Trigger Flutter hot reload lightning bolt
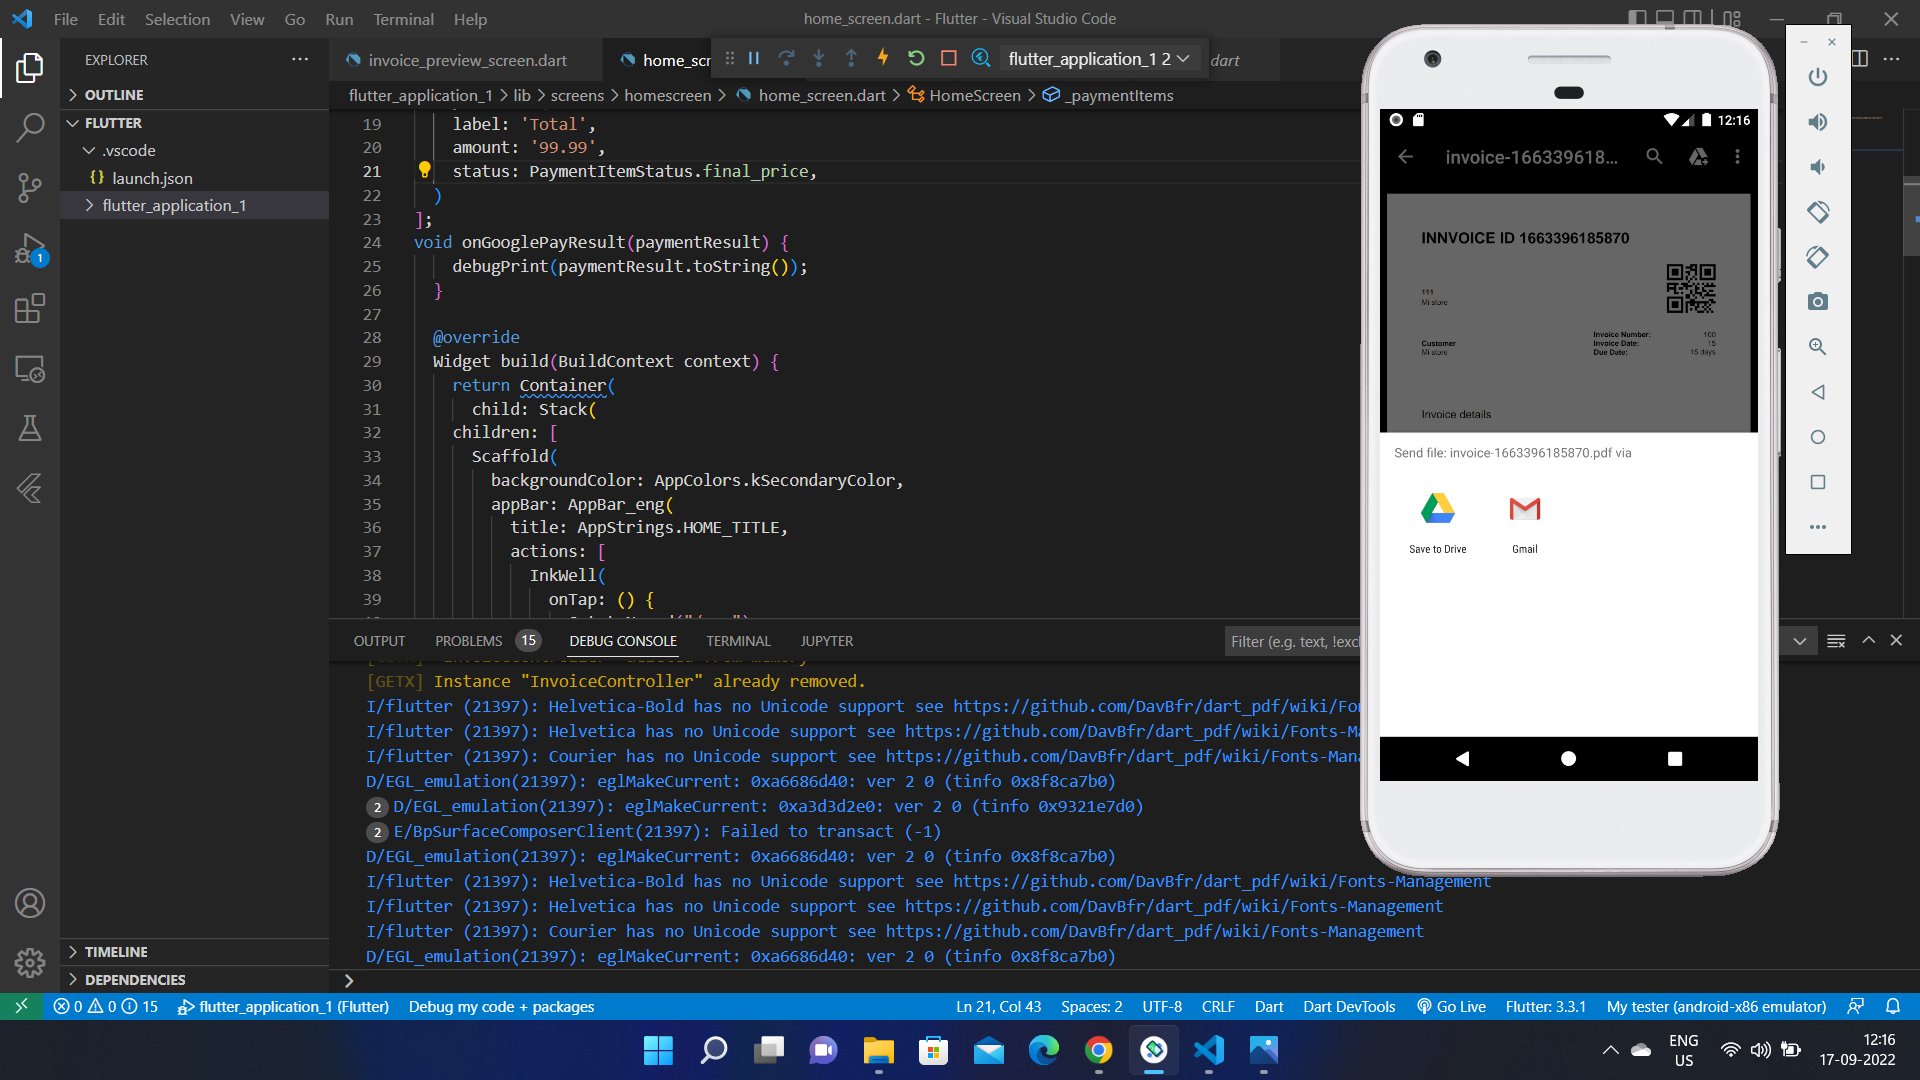The image size is (1920, 1080). [x=883, y=58]
